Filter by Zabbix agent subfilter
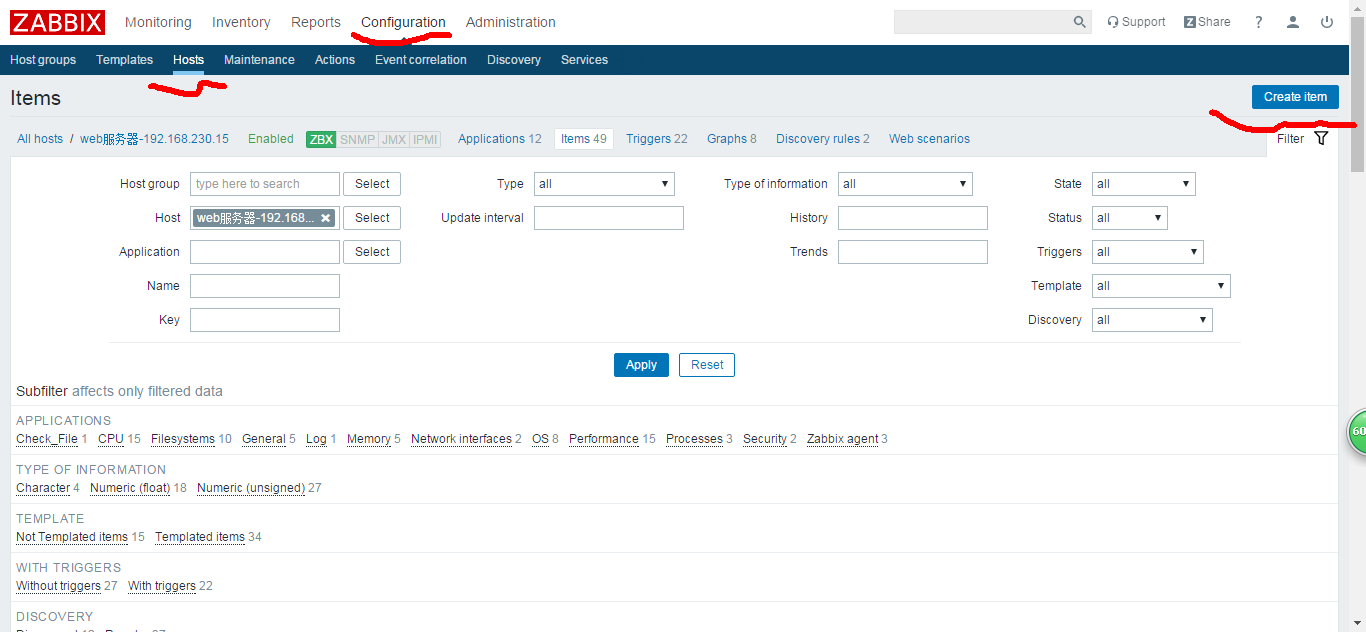The image size is (1366, 632). click(842, 439)
